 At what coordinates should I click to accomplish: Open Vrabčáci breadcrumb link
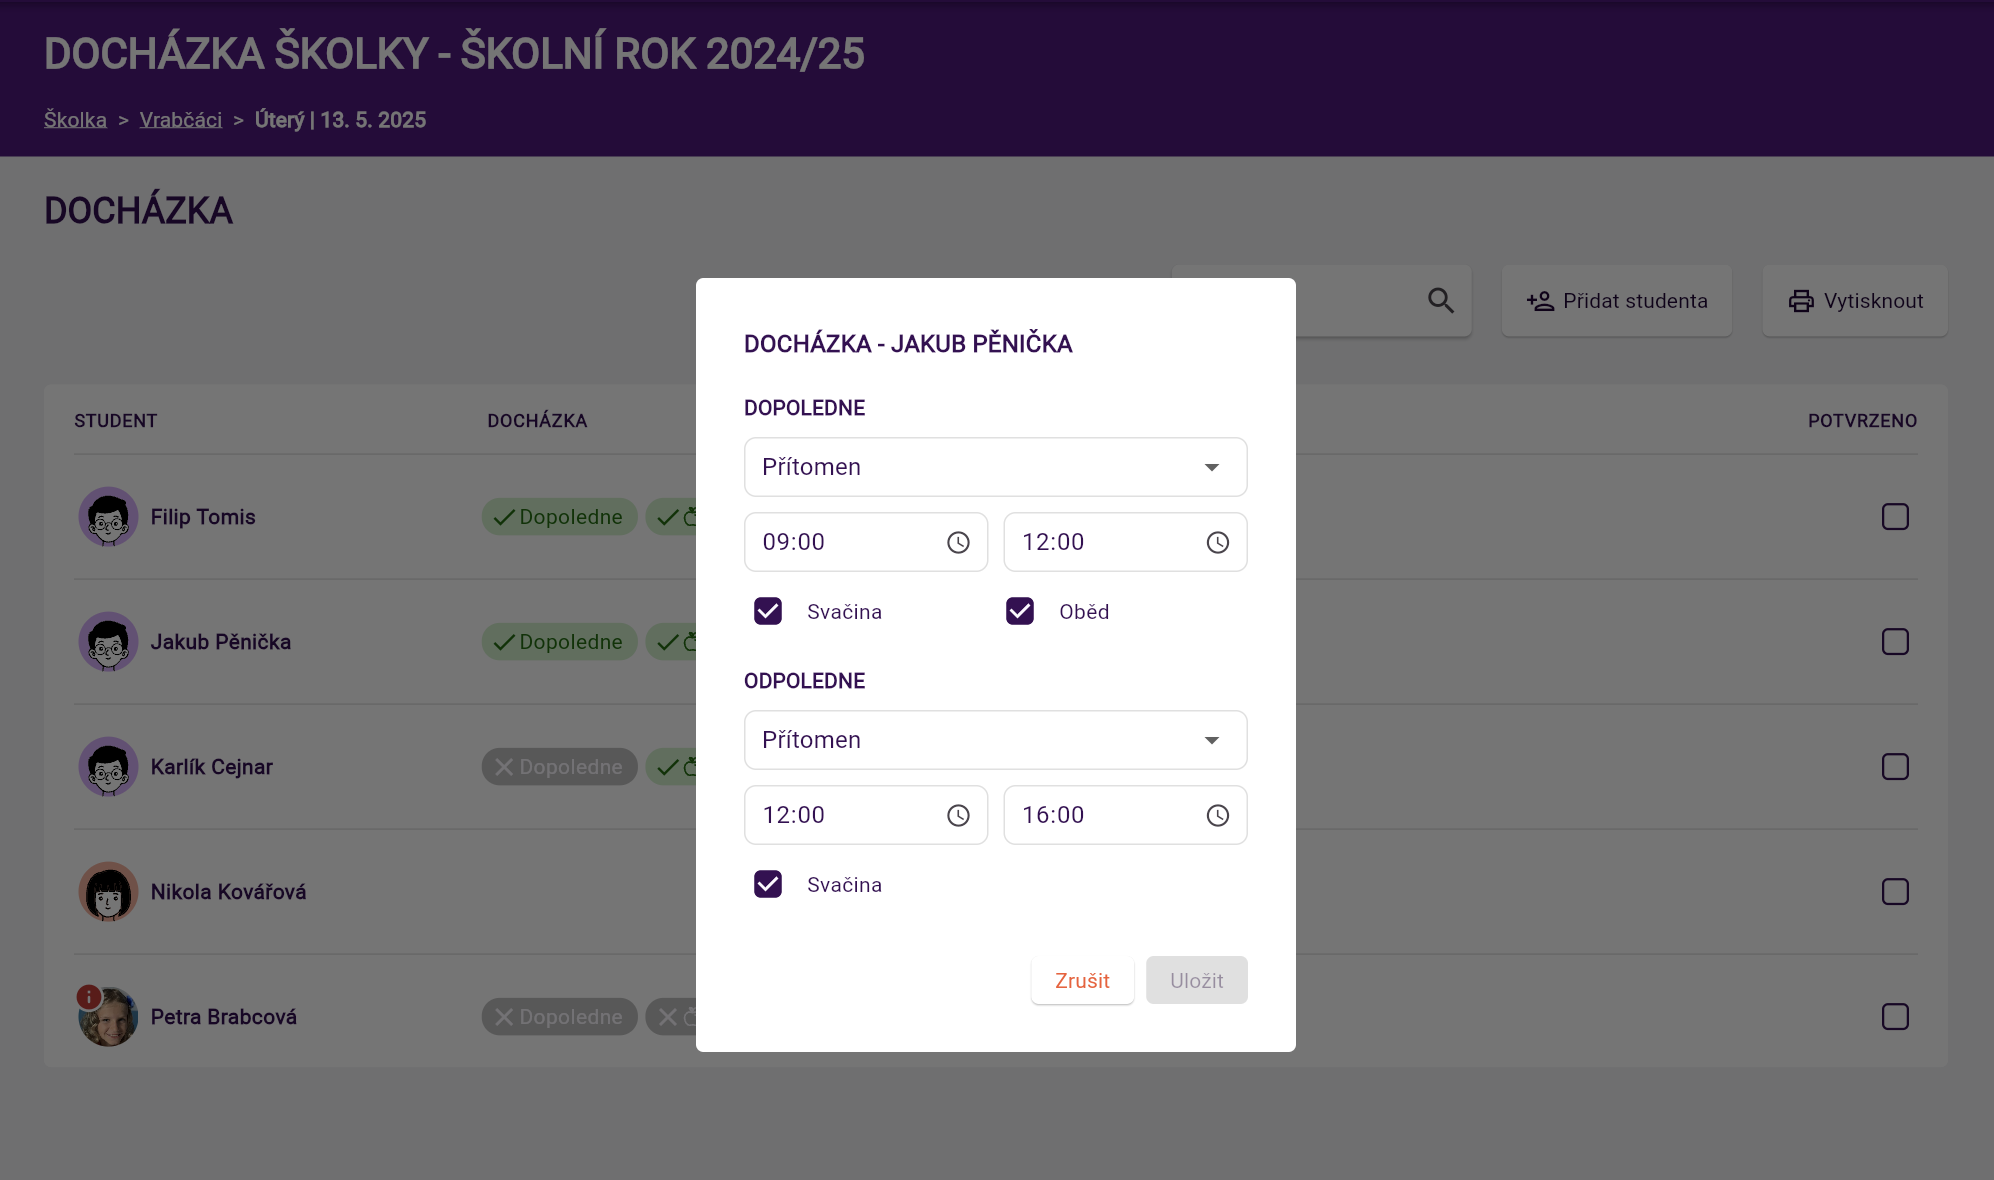tap(181, 120)
